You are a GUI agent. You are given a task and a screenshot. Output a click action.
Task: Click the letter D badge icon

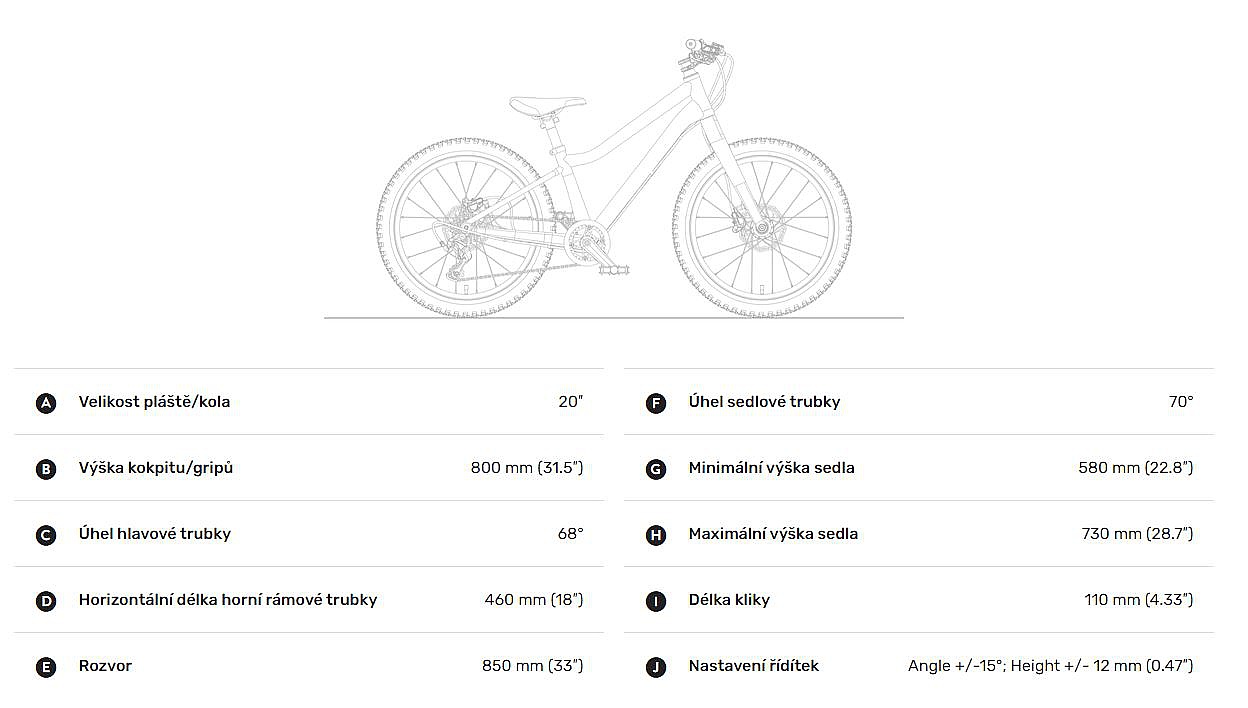[46, 601]
